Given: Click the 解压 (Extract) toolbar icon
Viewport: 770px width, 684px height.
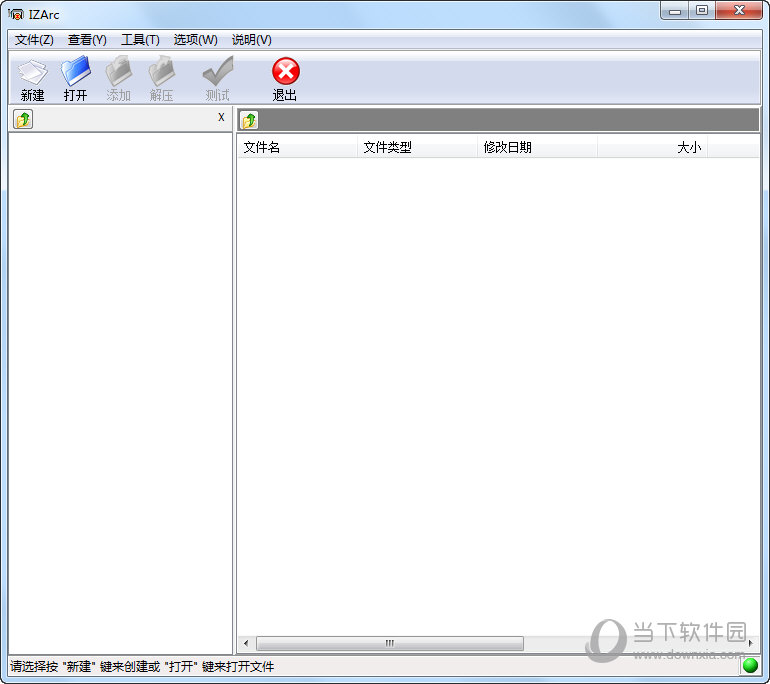Looking at the screenshot, I should 162,71.
